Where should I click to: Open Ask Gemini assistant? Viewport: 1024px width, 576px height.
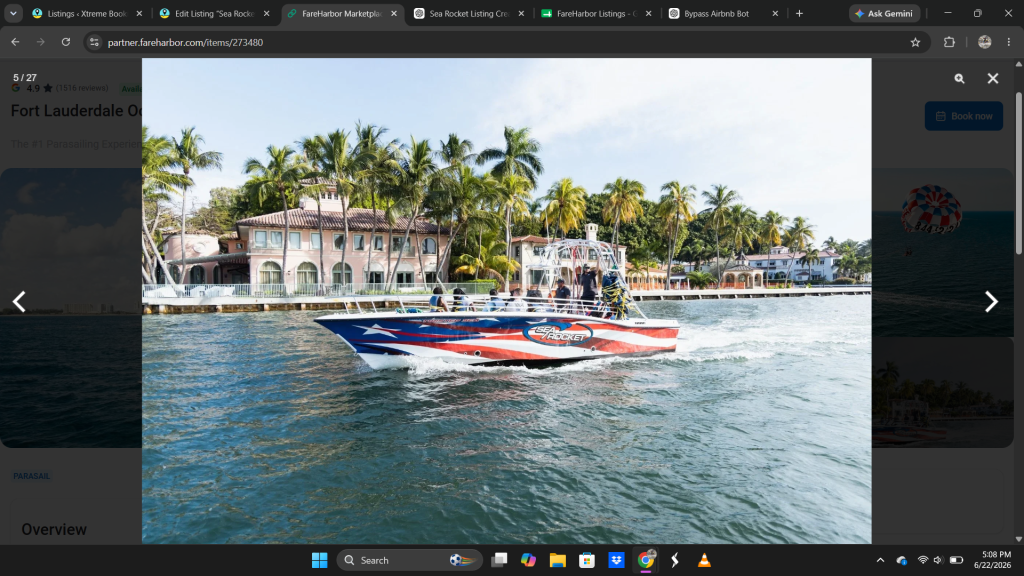pos(884,13)
